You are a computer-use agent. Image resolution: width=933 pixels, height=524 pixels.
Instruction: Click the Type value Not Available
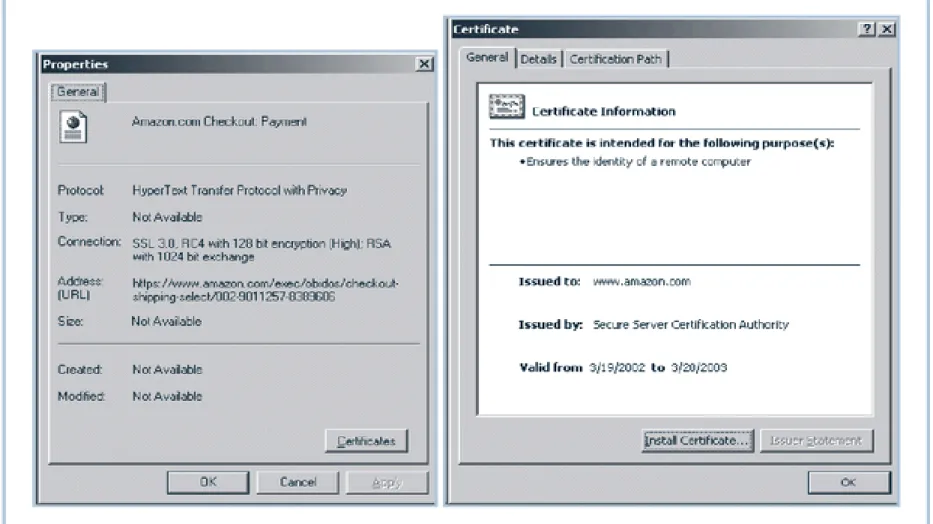[x=167, y=217]
